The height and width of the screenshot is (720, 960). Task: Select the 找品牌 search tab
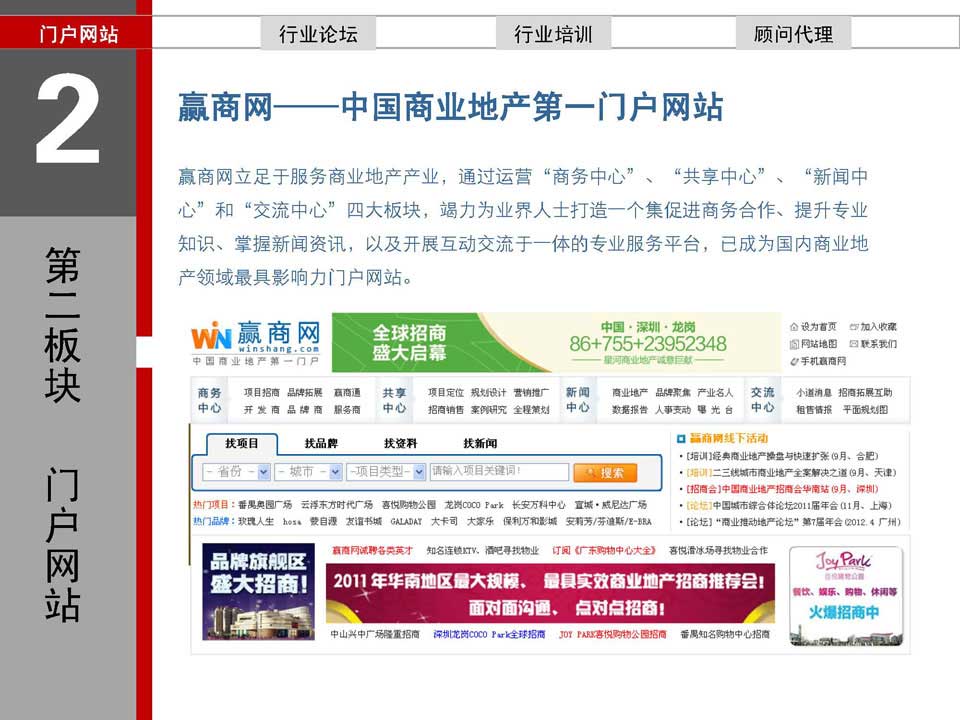click(x=321, y=443)
